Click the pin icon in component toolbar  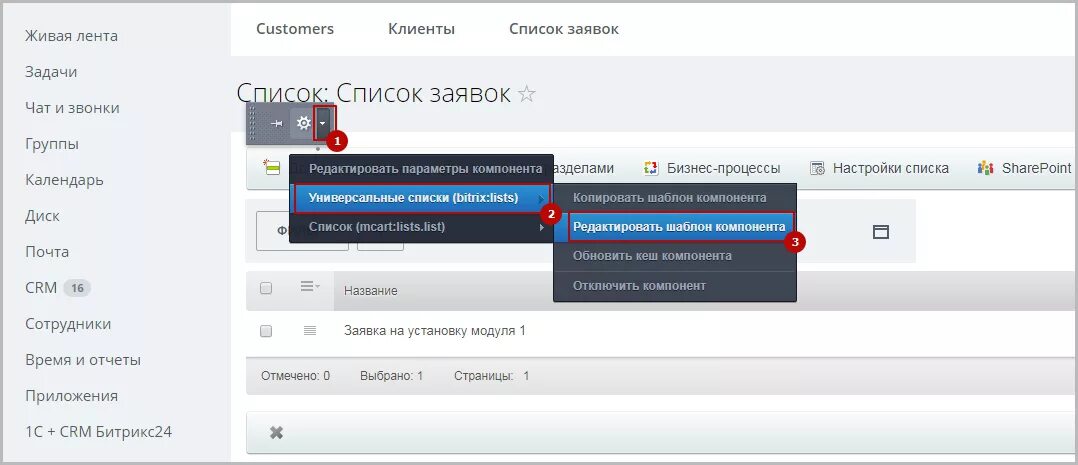276,124
